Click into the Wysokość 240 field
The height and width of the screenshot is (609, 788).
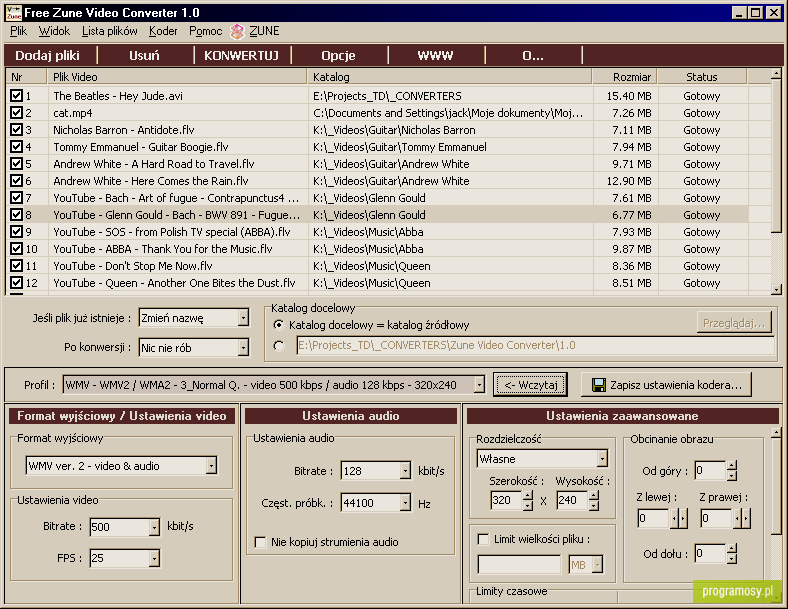click(x=572, y=500)
